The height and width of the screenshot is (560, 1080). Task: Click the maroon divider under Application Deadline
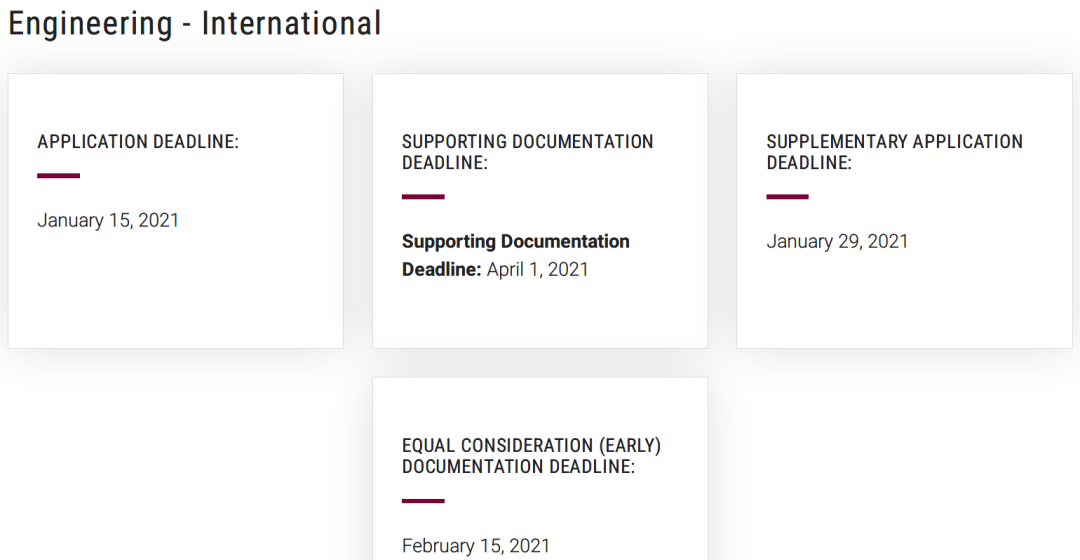coord(59,176)
